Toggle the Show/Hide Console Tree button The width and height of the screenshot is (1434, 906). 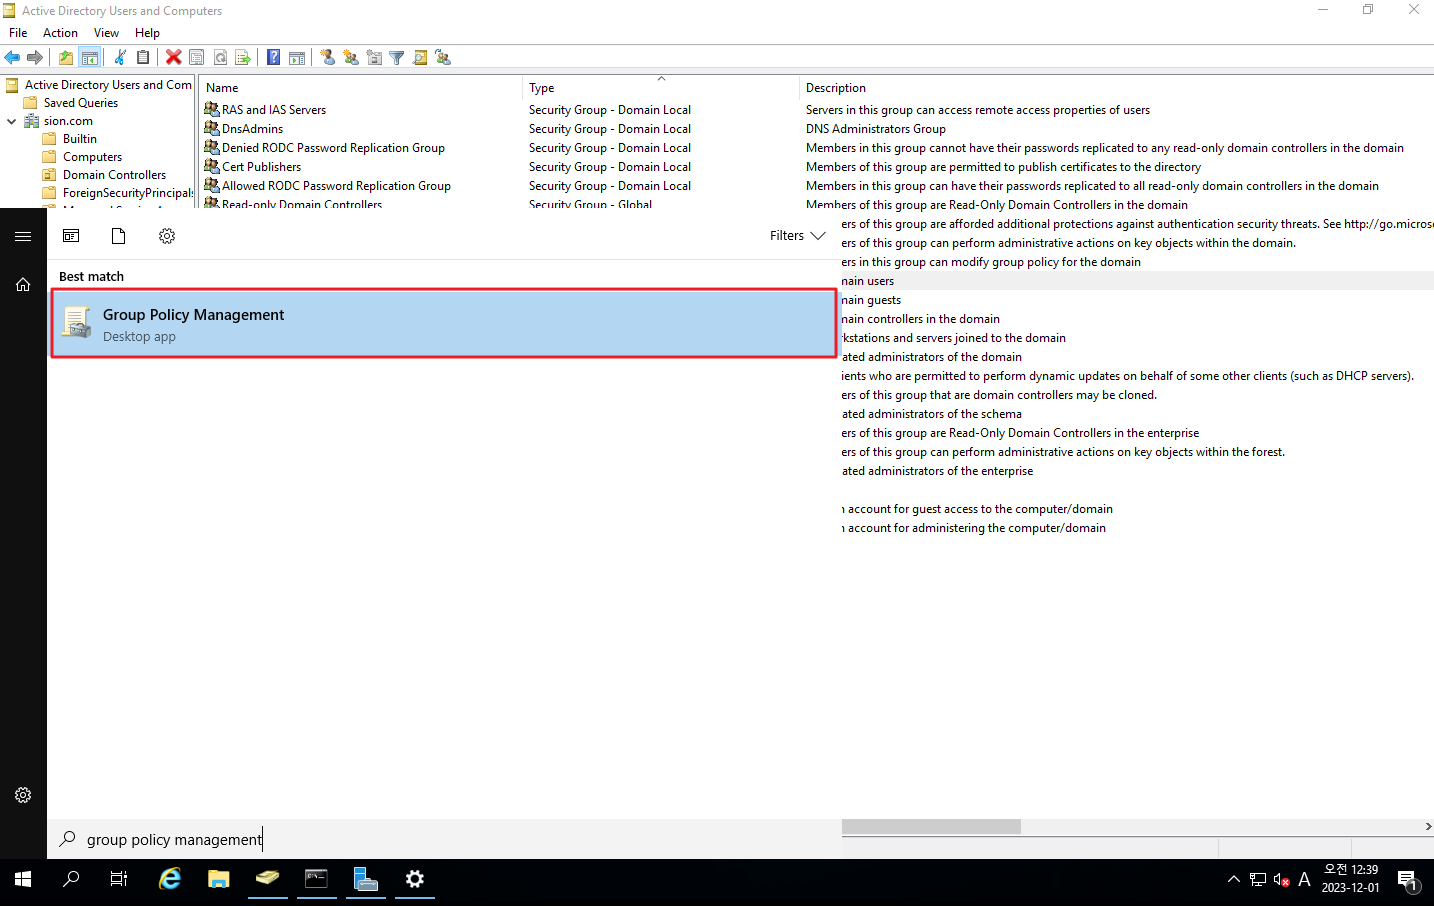(x=89, y=58)
